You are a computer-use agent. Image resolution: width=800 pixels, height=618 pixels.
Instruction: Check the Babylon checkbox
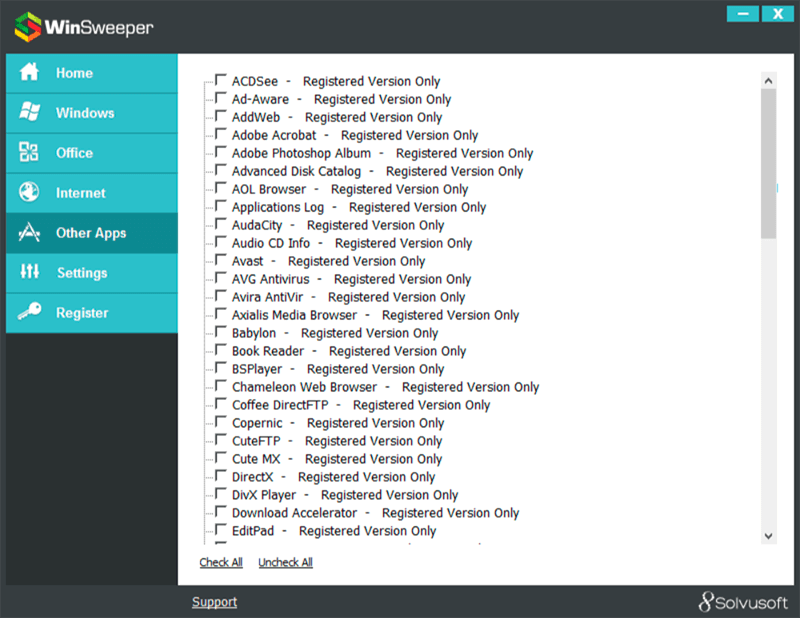coord(220,332)
